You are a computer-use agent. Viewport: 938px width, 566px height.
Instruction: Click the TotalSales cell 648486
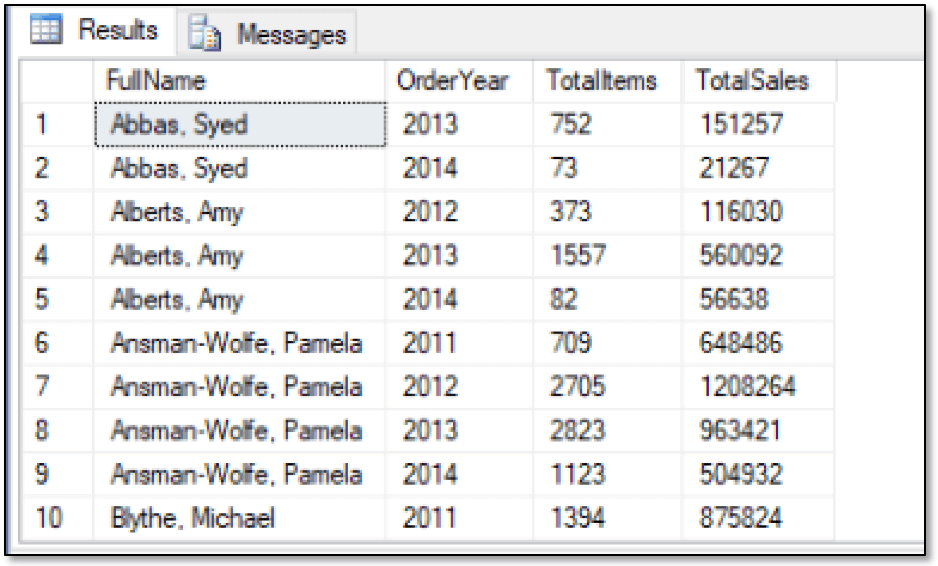(757, 343)
